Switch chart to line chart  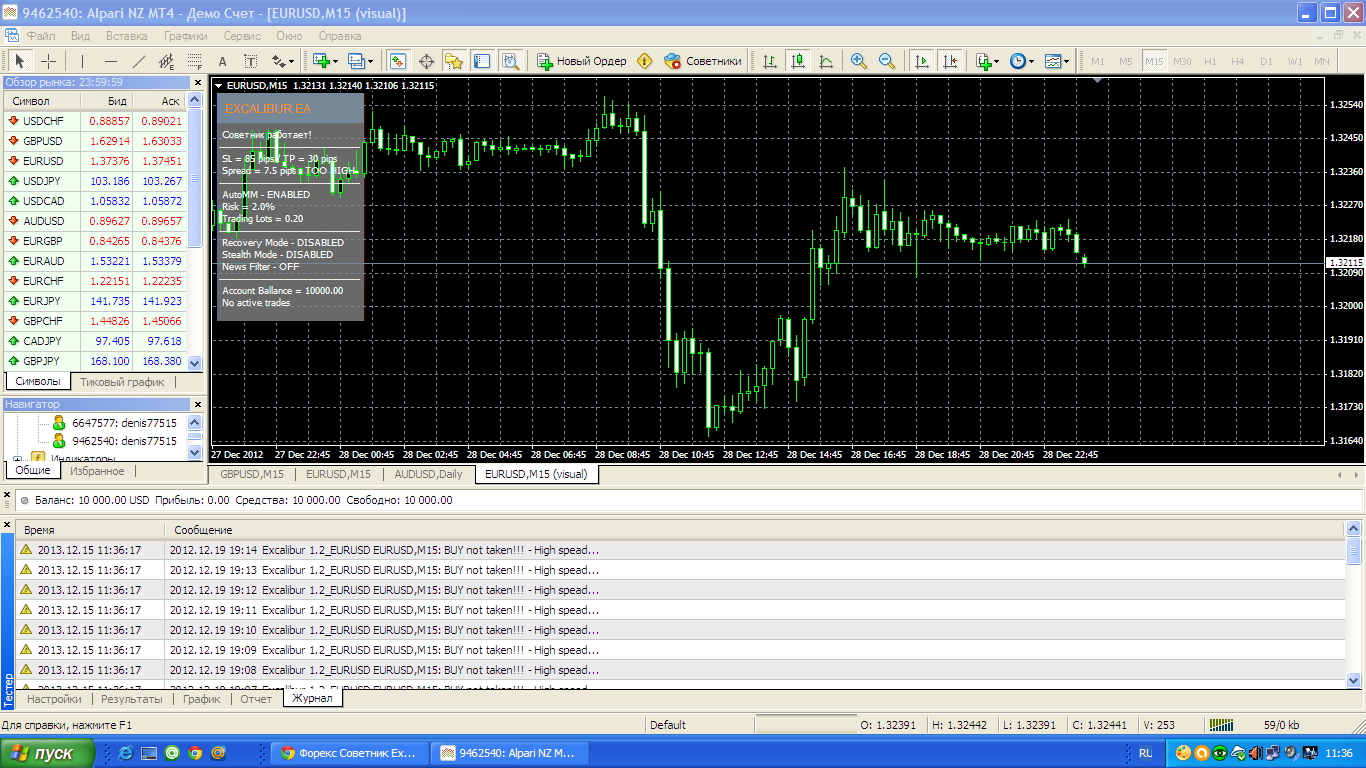pos(826,61)
